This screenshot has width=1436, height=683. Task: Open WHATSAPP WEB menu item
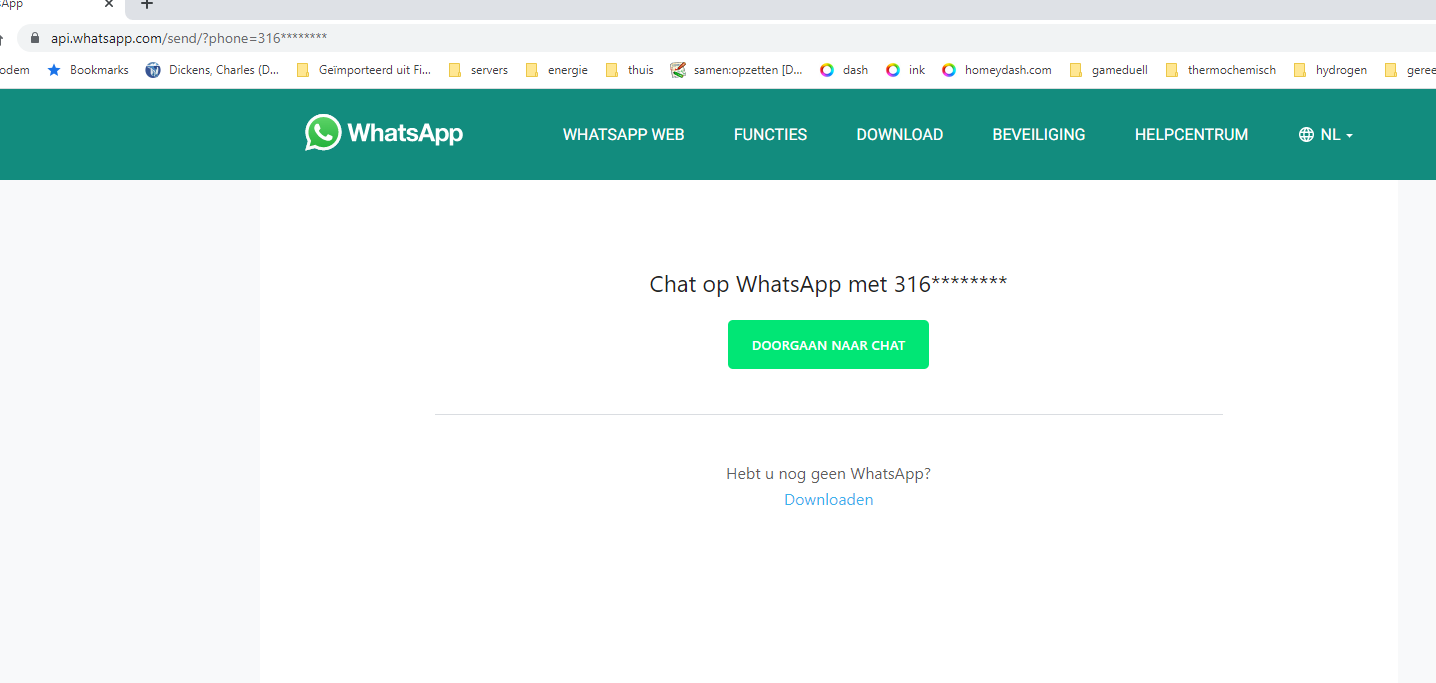point(623,134)
